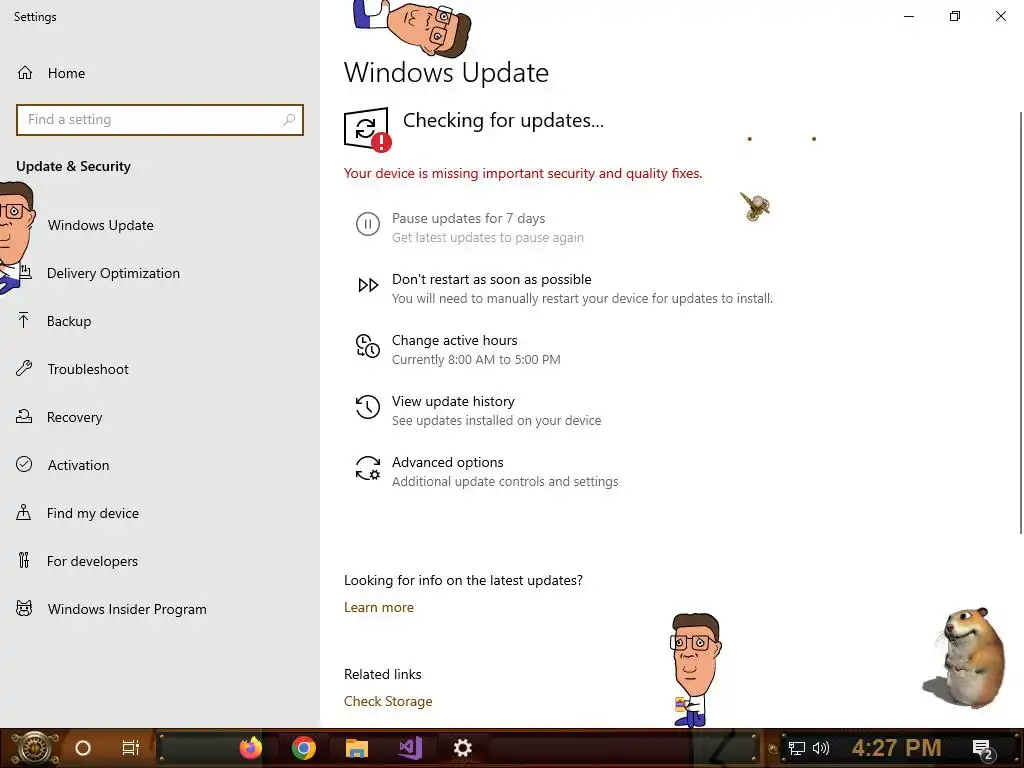Click the Backup arrow icon
Viewport: 1024px width, 768px height.
(x=24, y=321)
